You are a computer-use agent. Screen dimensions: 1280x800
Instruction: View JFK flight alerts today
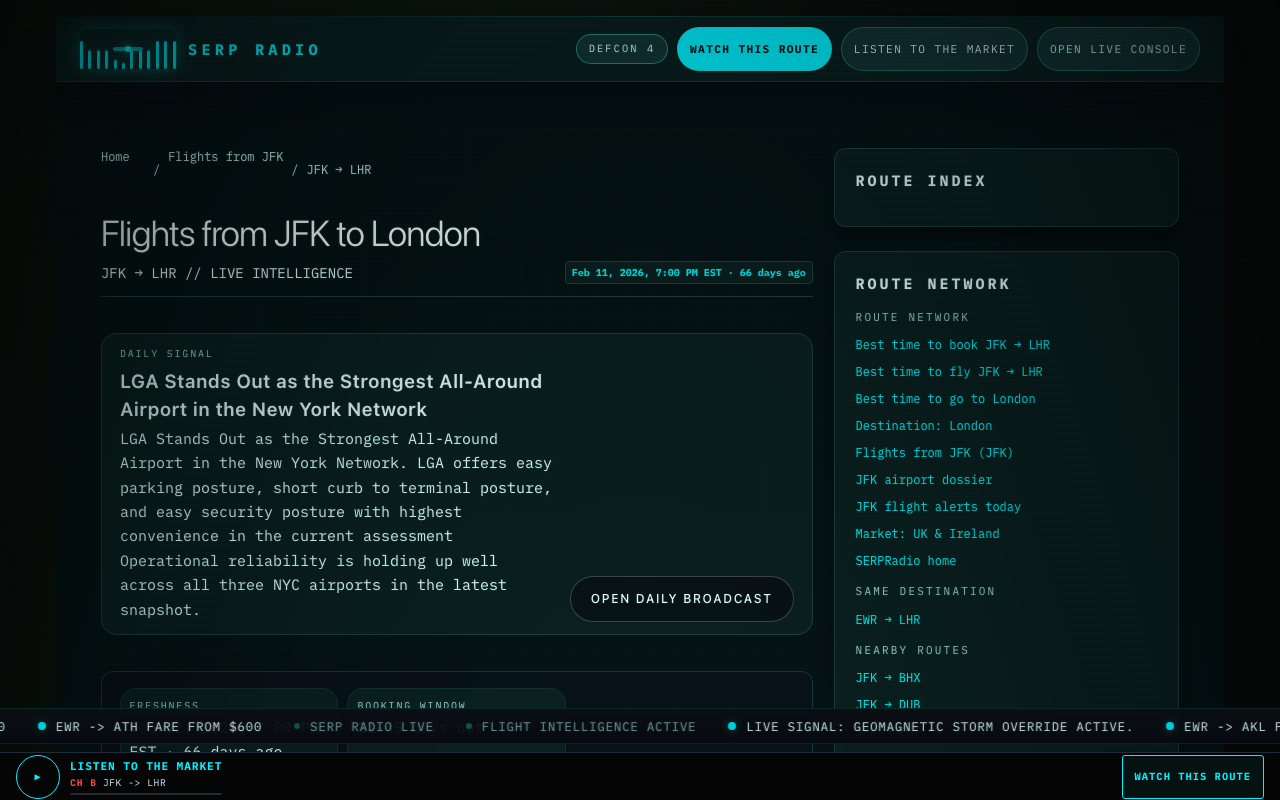(x=937, y=507)
